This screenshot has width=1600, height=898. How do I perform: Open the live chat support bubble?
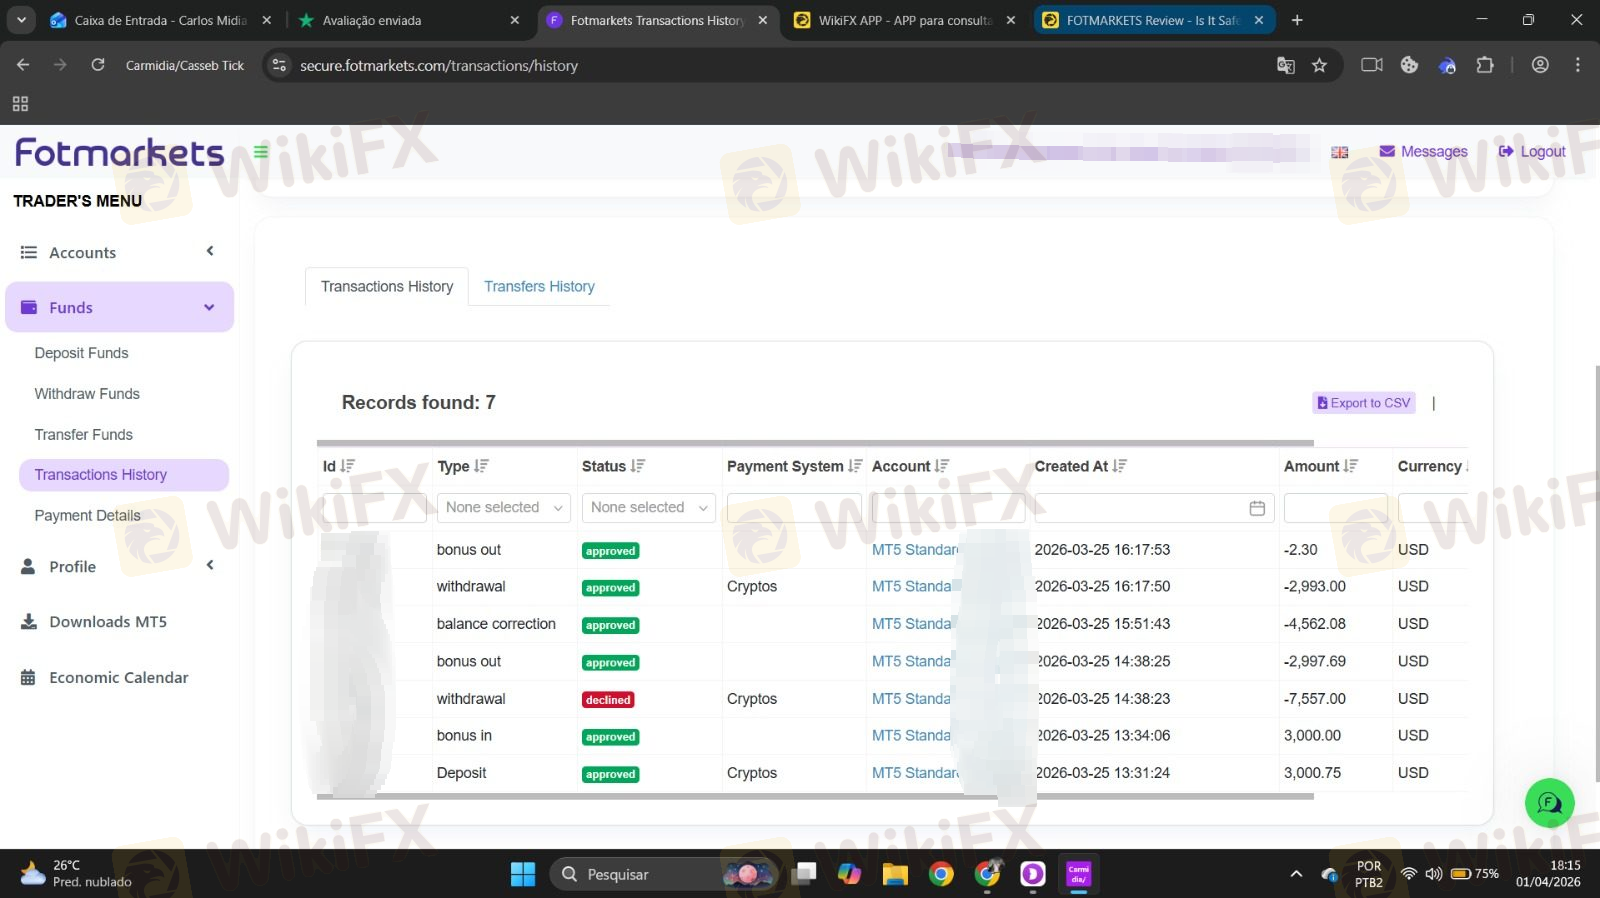1549,802
